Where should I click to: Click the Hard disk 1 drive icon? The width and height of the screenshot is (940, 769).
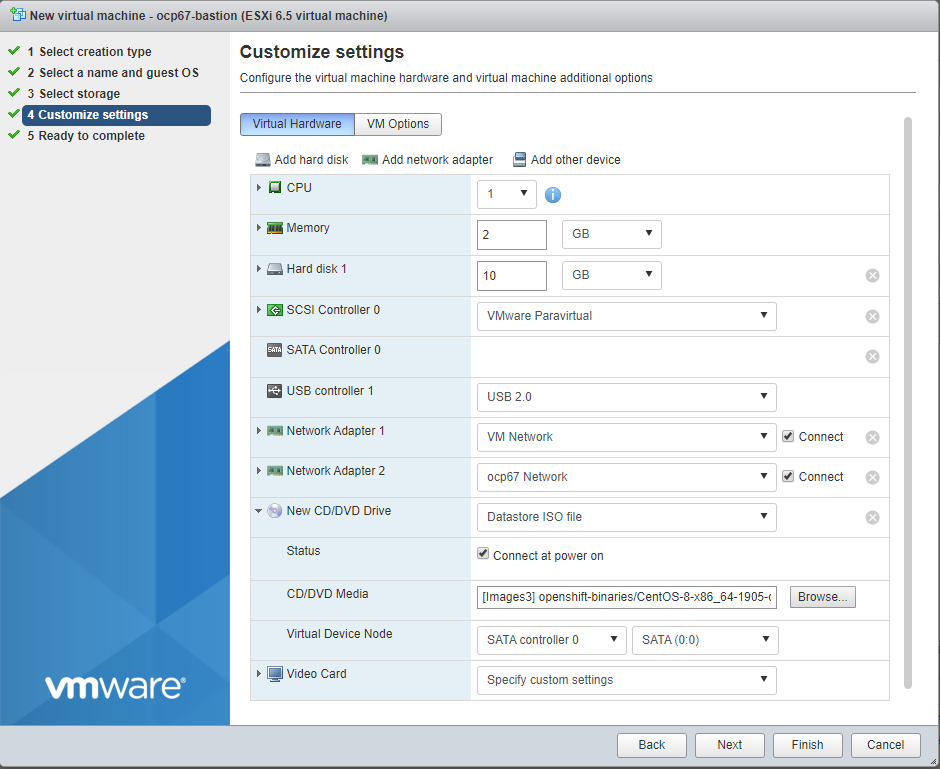point(275,269)
